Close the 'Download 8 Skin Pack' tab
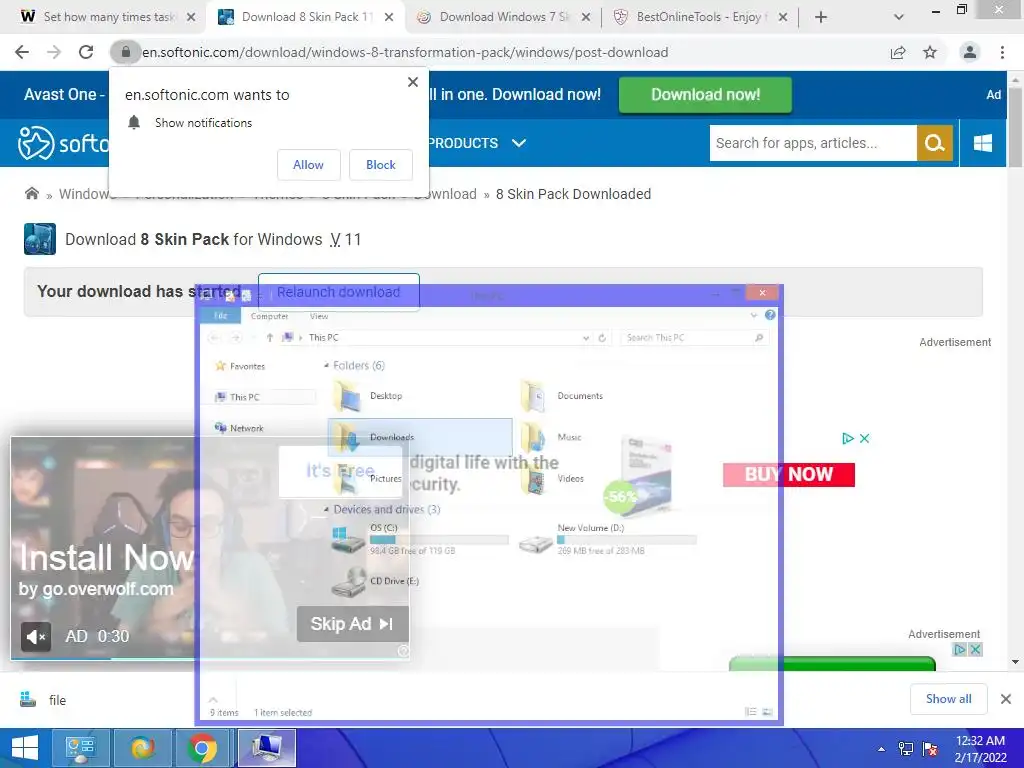Screen dimensions: 1024x768 click(389, 17)
